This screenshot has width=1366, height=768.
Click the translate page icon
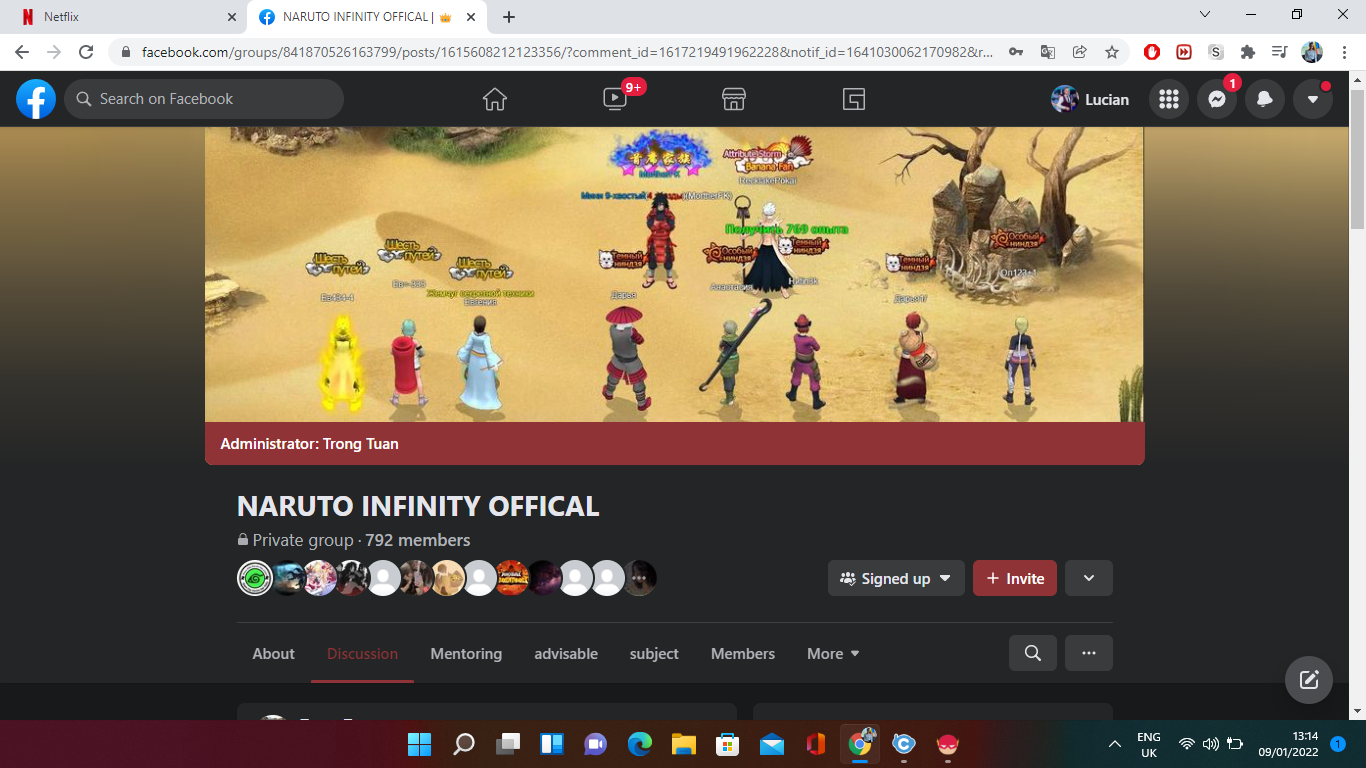[1048, 52]
